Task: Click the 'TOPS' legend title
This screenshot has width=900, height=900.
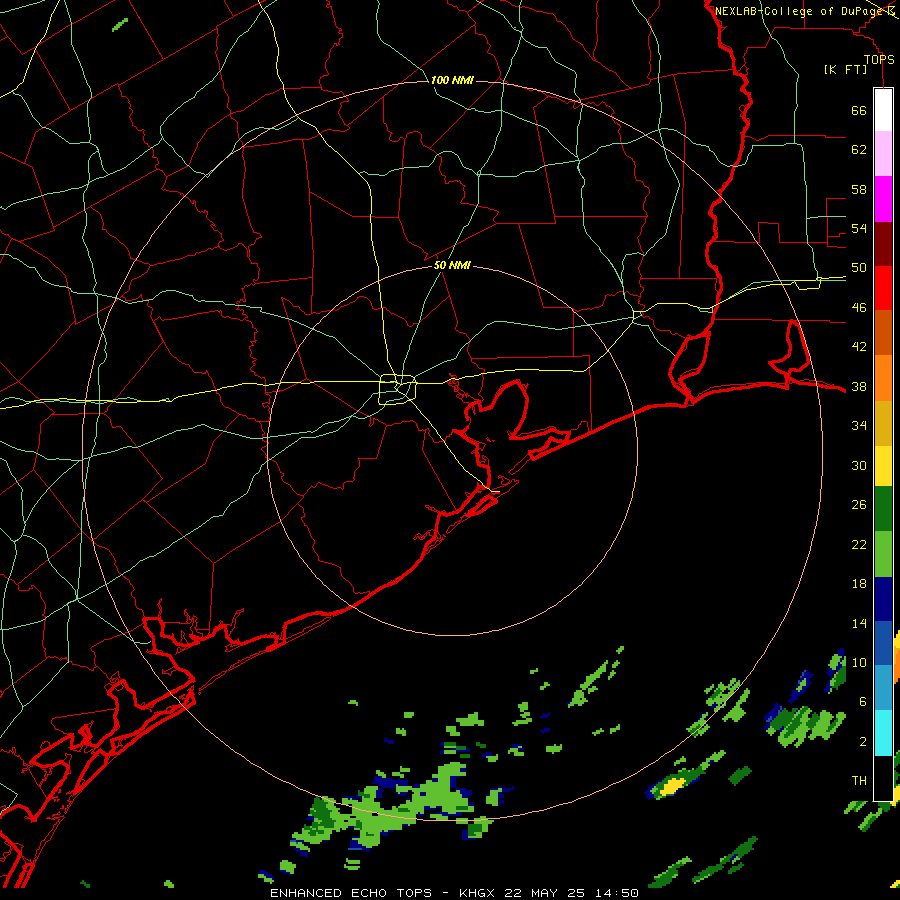Action: (x=879, y=60)
